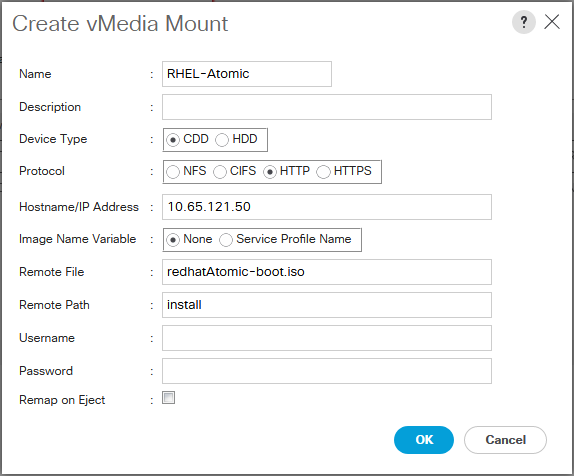Edit the Remote File field
This screenshot has width=574, height=476.
point(327,272)
